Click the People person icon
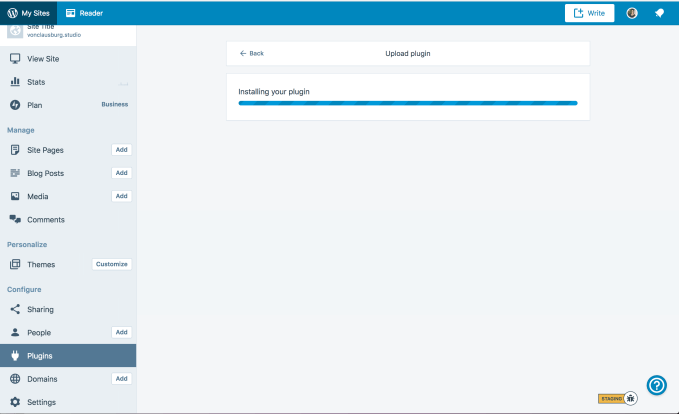This screenshot has height=414, width=679. pyautogui.click(x=15, y=332)
